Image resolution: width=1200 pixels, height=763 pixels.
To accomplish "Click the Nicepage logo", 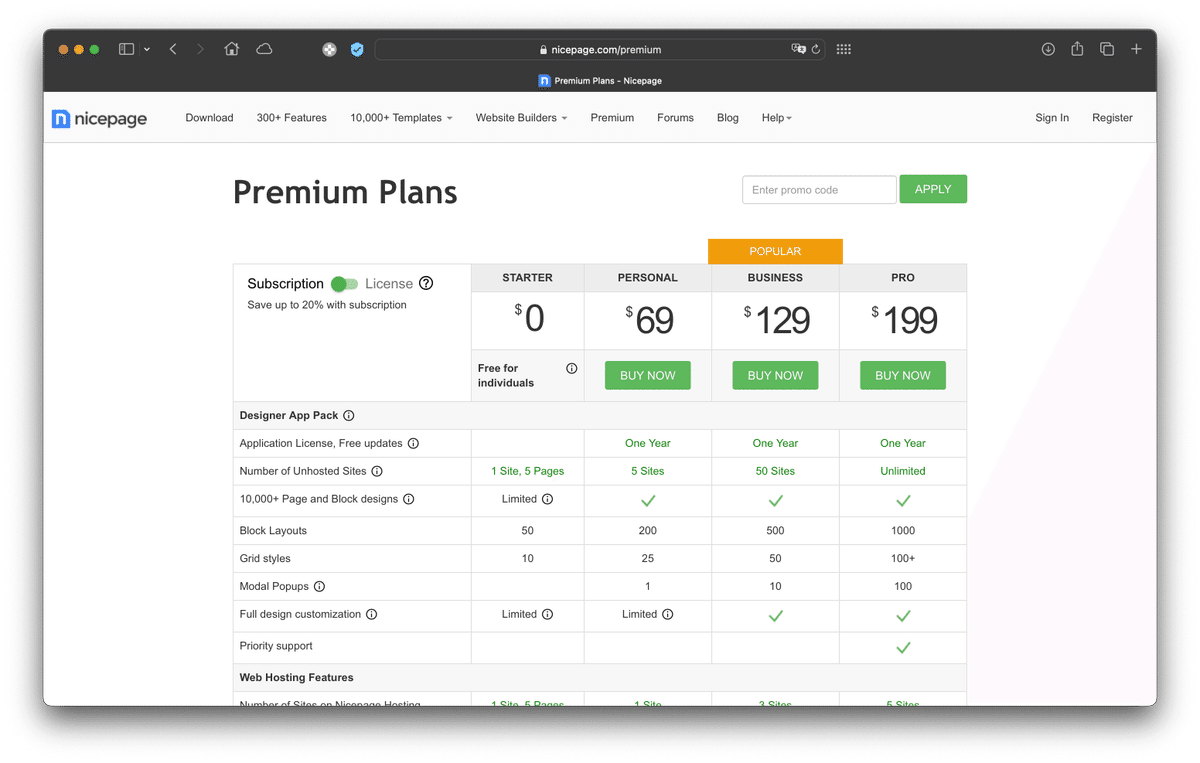I will pyautogui.click(x=99, y=119).
